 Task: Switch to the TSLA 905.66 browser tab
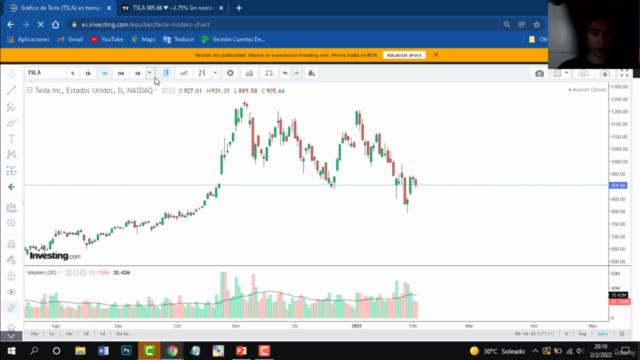pos(172,8)
